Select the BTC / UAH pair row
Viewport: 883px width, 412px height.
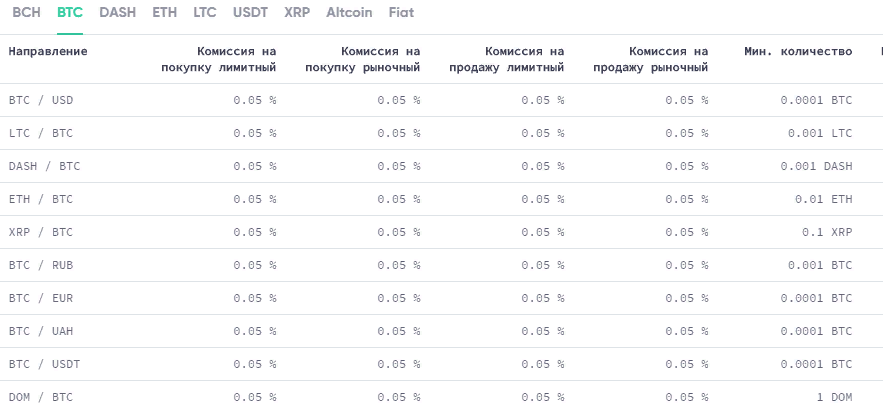pos(442,331)
